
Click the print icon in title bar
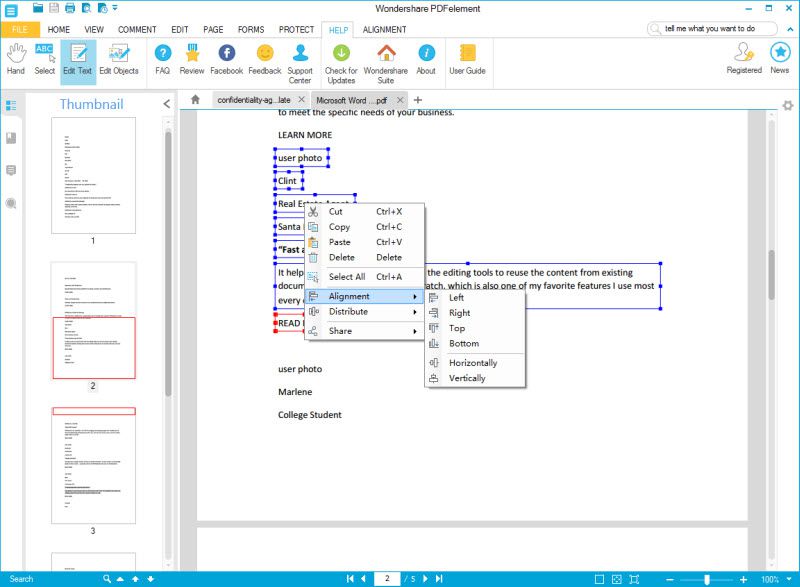coord(70,8)
